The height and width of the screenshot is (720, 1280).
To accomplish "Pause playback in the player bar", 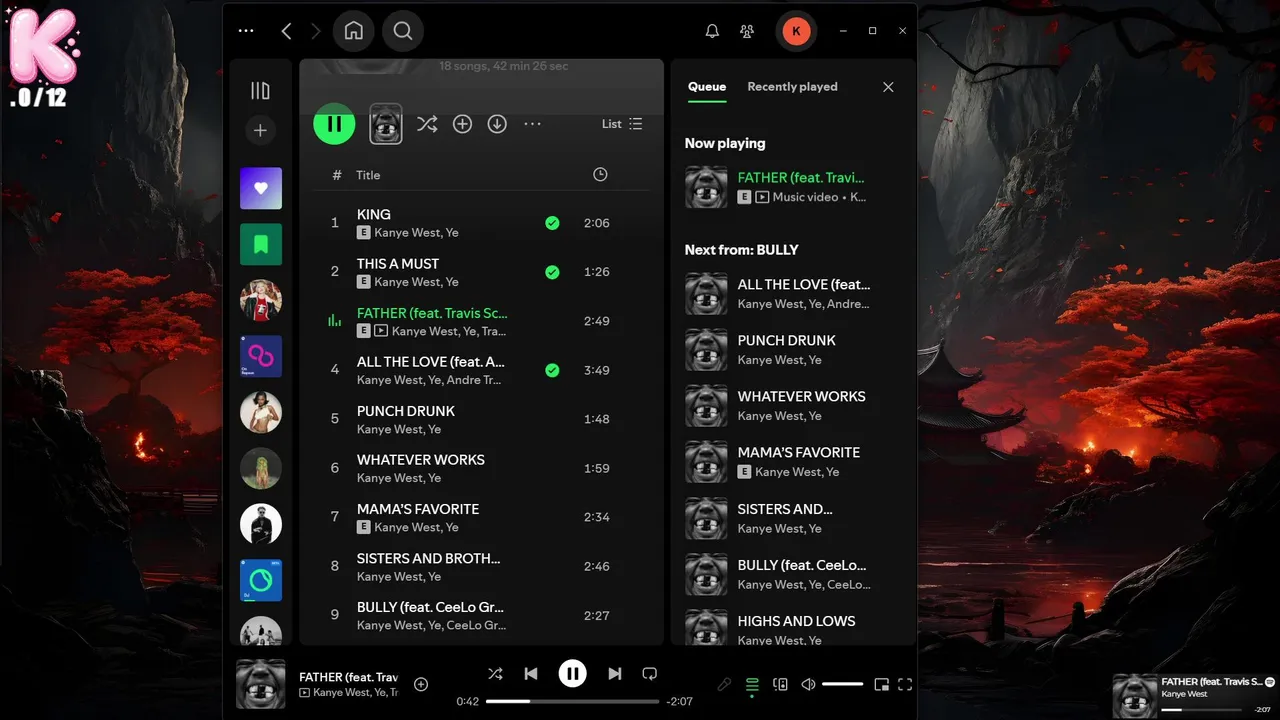I will click(x=572, y=674).
